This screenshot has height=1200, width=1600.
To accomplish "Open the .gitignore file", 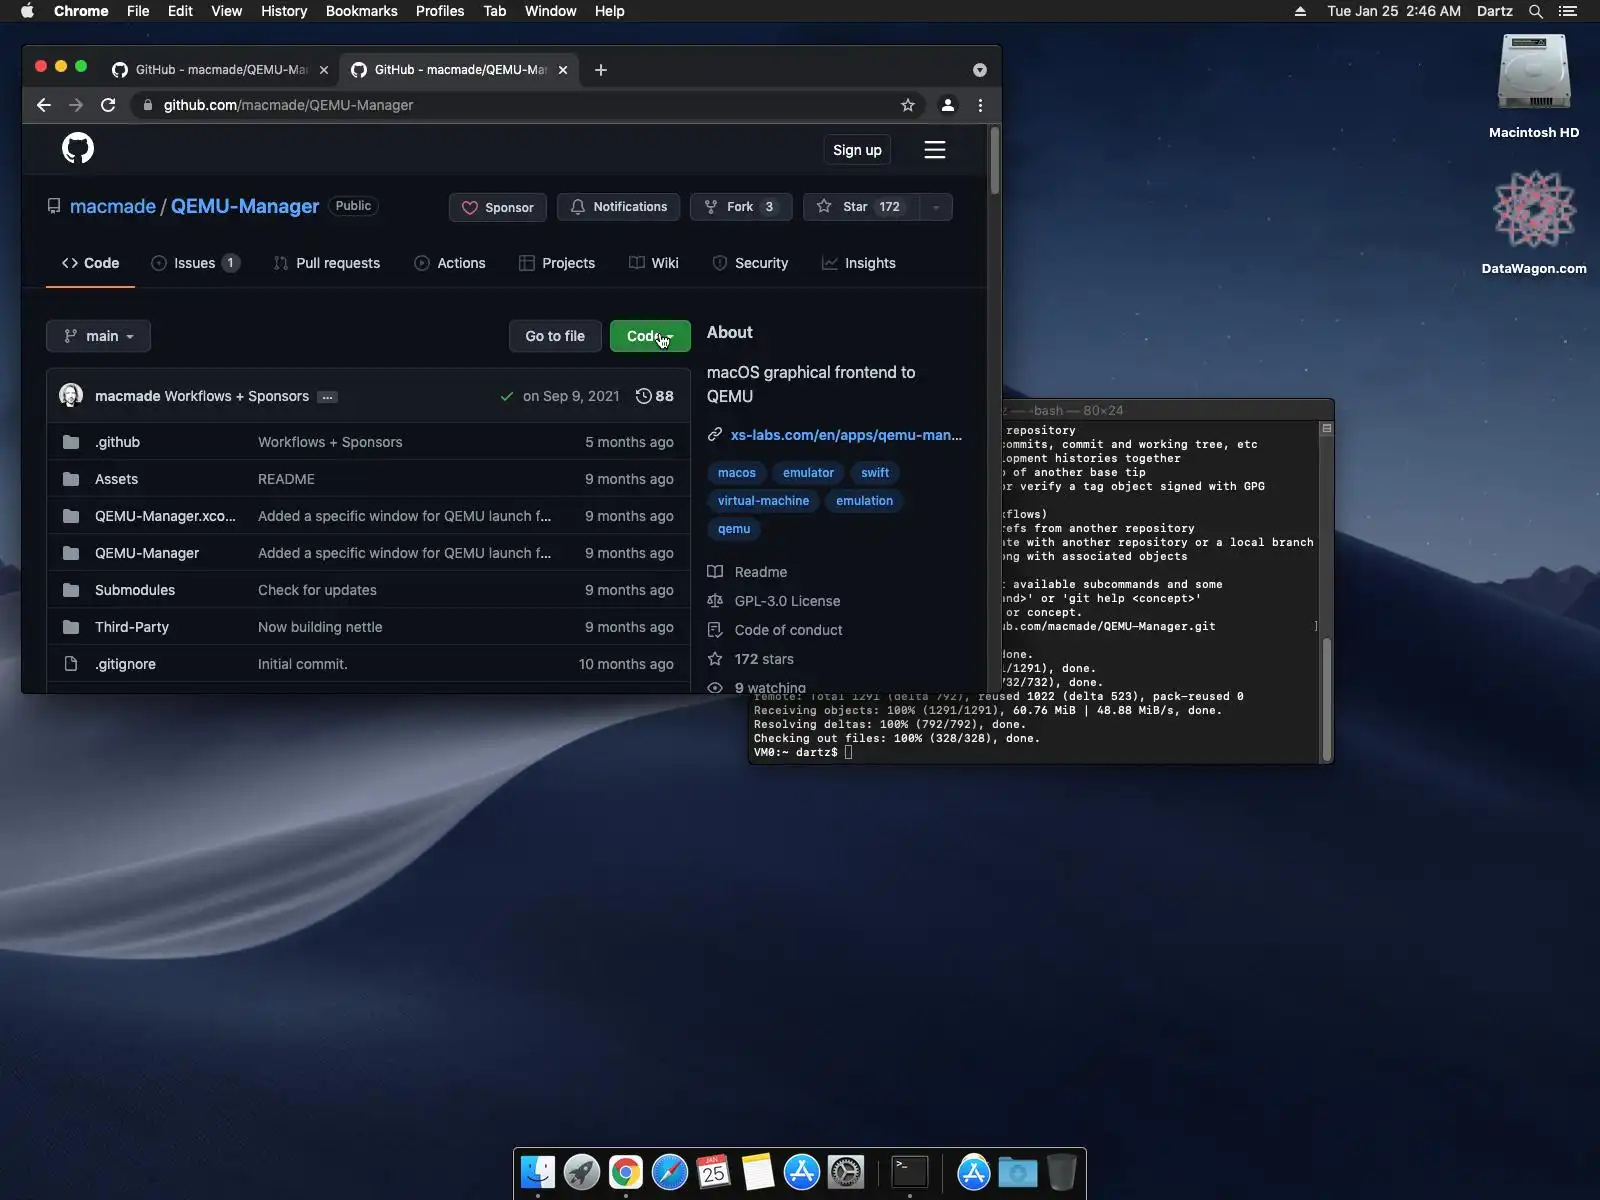I will 125,664.
